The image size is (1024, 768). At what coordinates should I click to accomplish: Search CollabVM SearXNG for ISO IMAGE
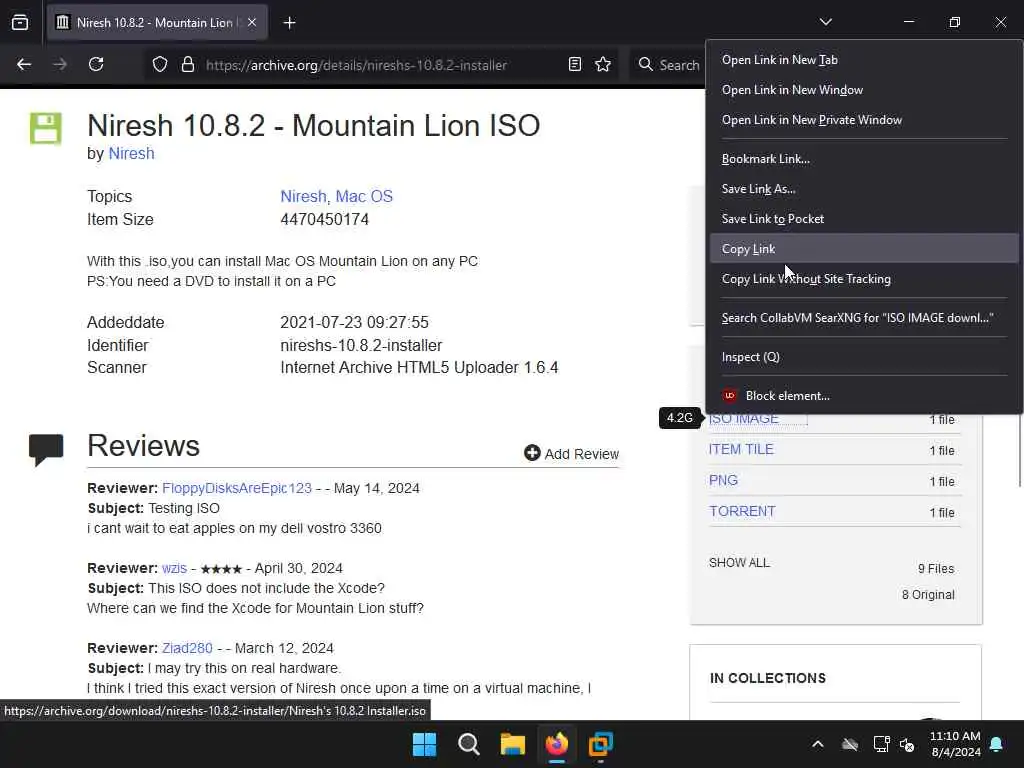pos(864,318)
